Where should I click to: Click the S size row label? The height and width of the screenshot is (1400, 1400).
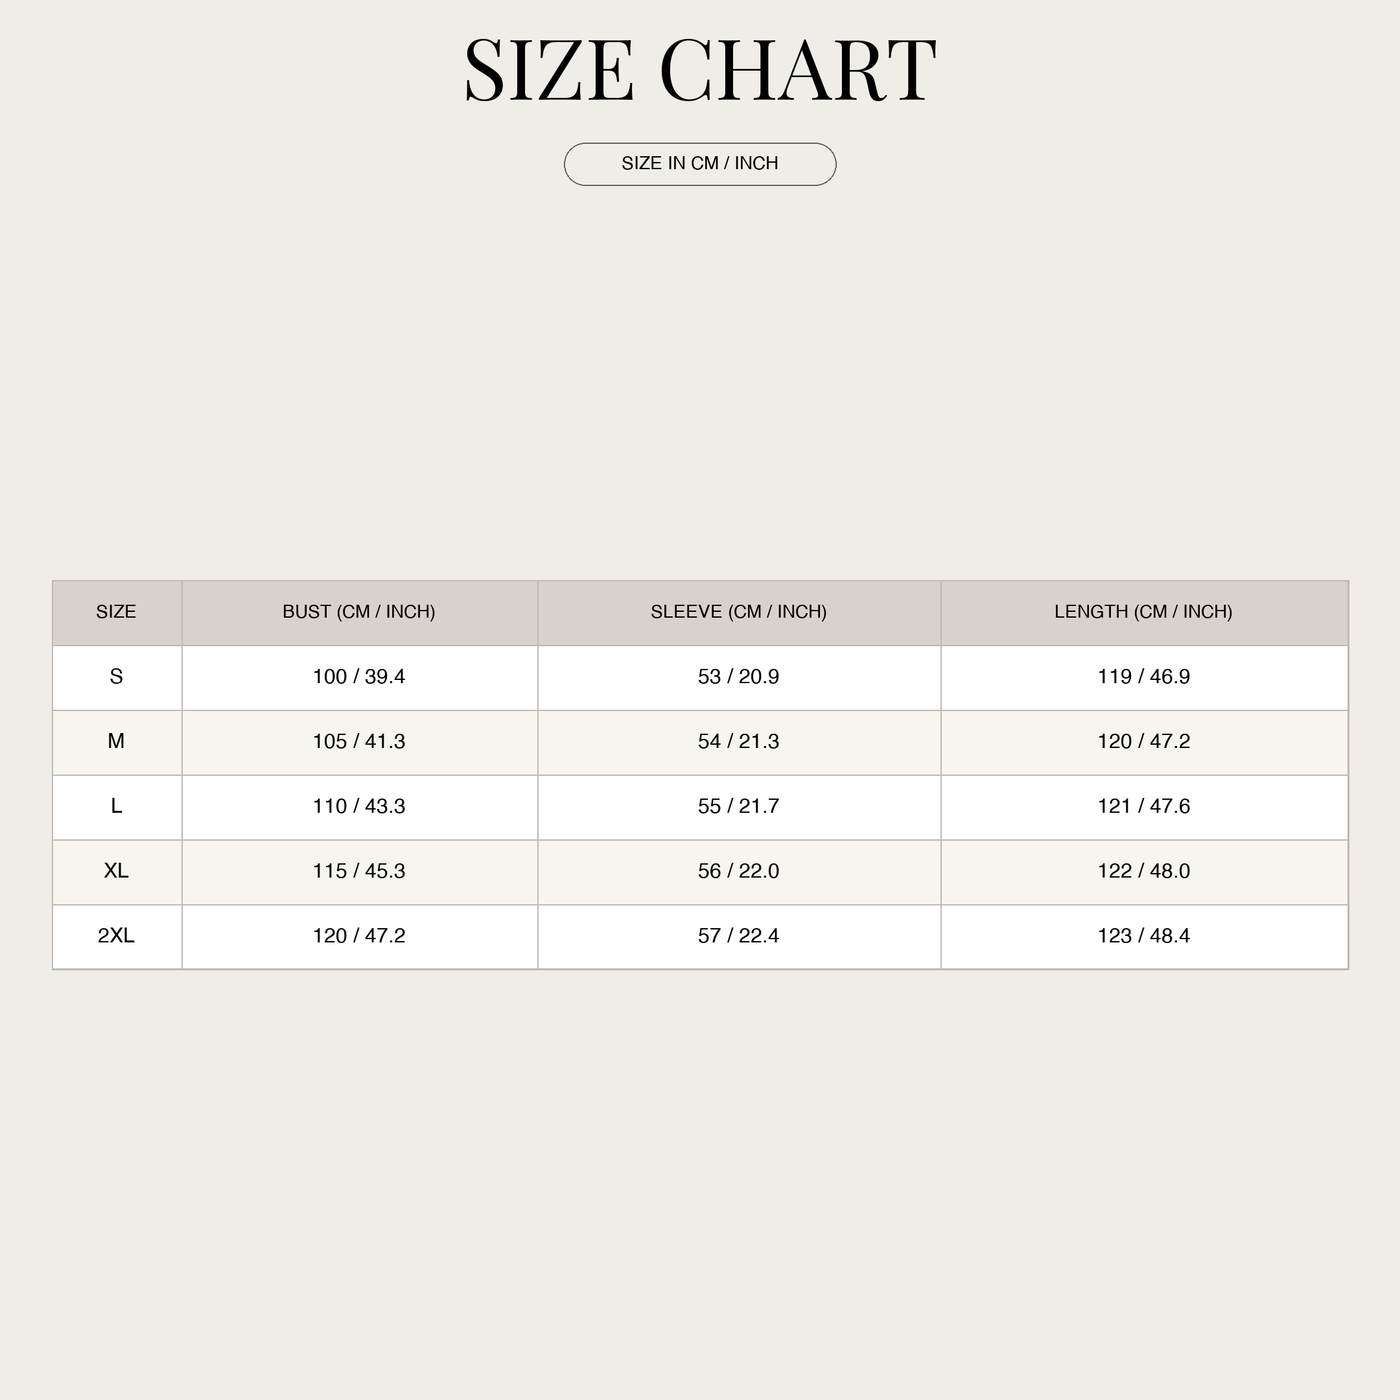(x=116, y=677)
